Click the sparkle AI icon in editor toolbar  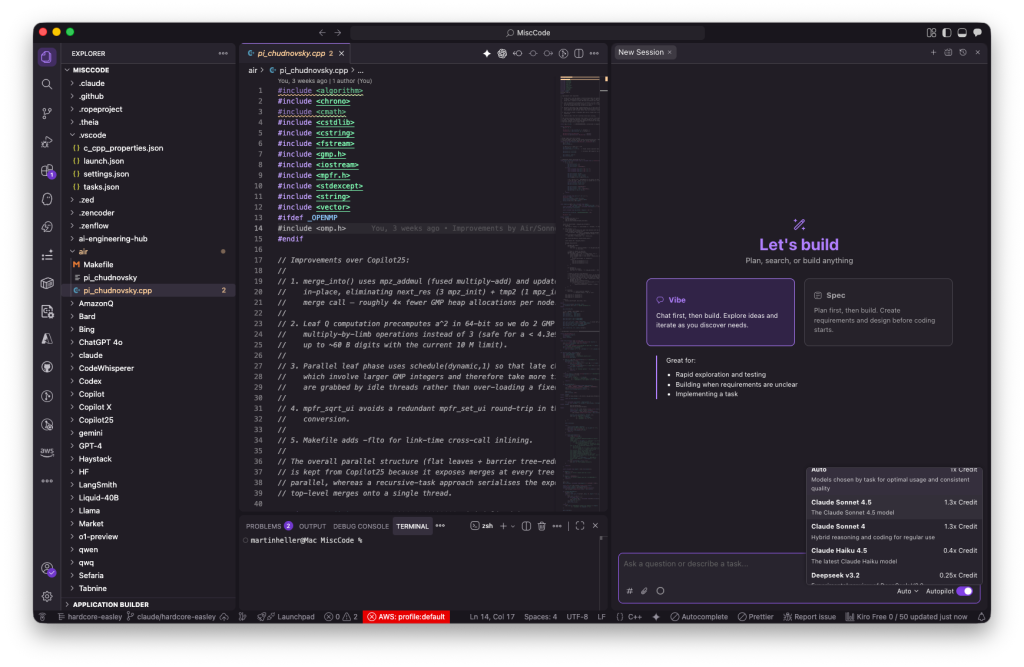click(487, 54)
